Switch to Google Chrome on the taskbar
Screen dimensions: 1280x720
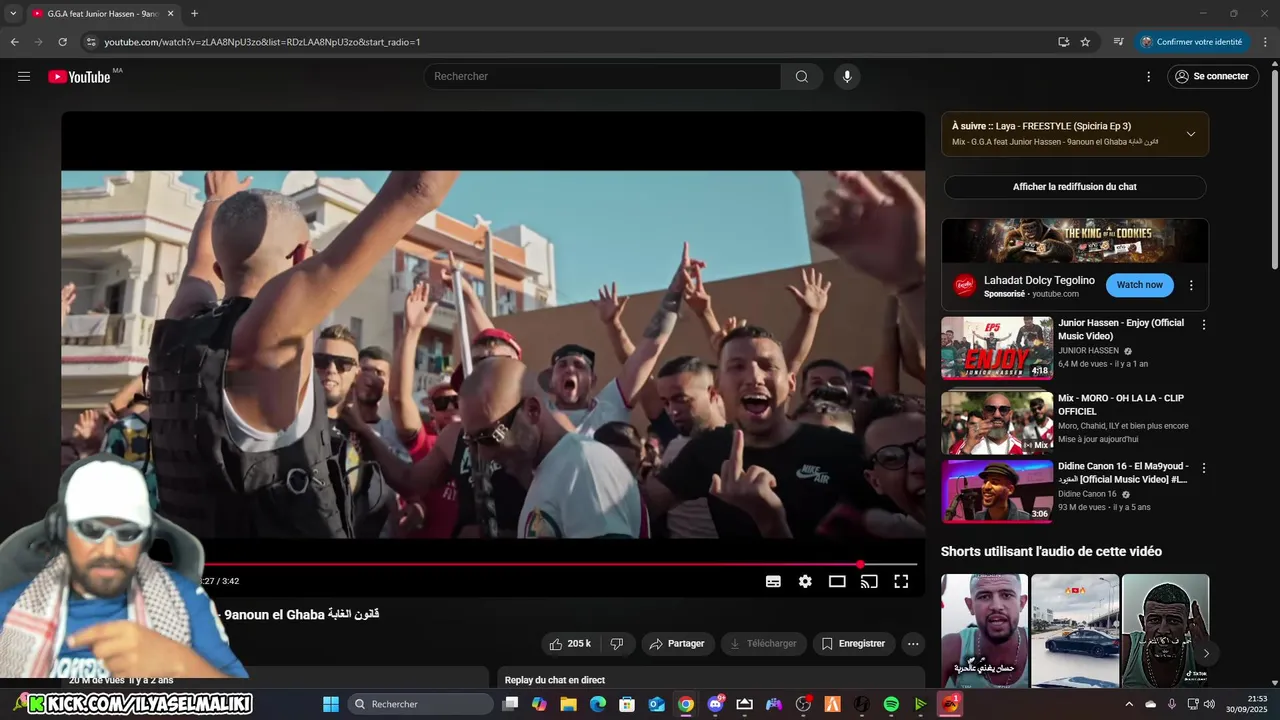point(685,704)
